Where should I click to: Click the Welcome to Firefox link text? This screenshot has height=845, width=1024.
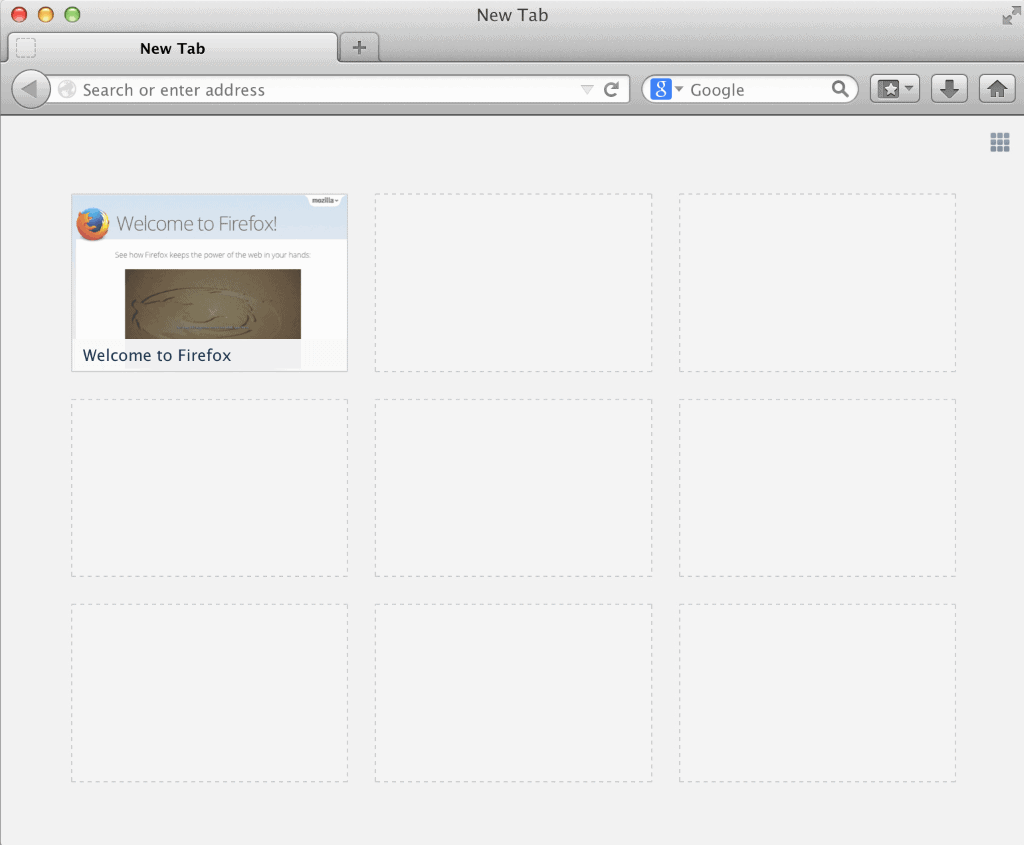coord(156,355)
